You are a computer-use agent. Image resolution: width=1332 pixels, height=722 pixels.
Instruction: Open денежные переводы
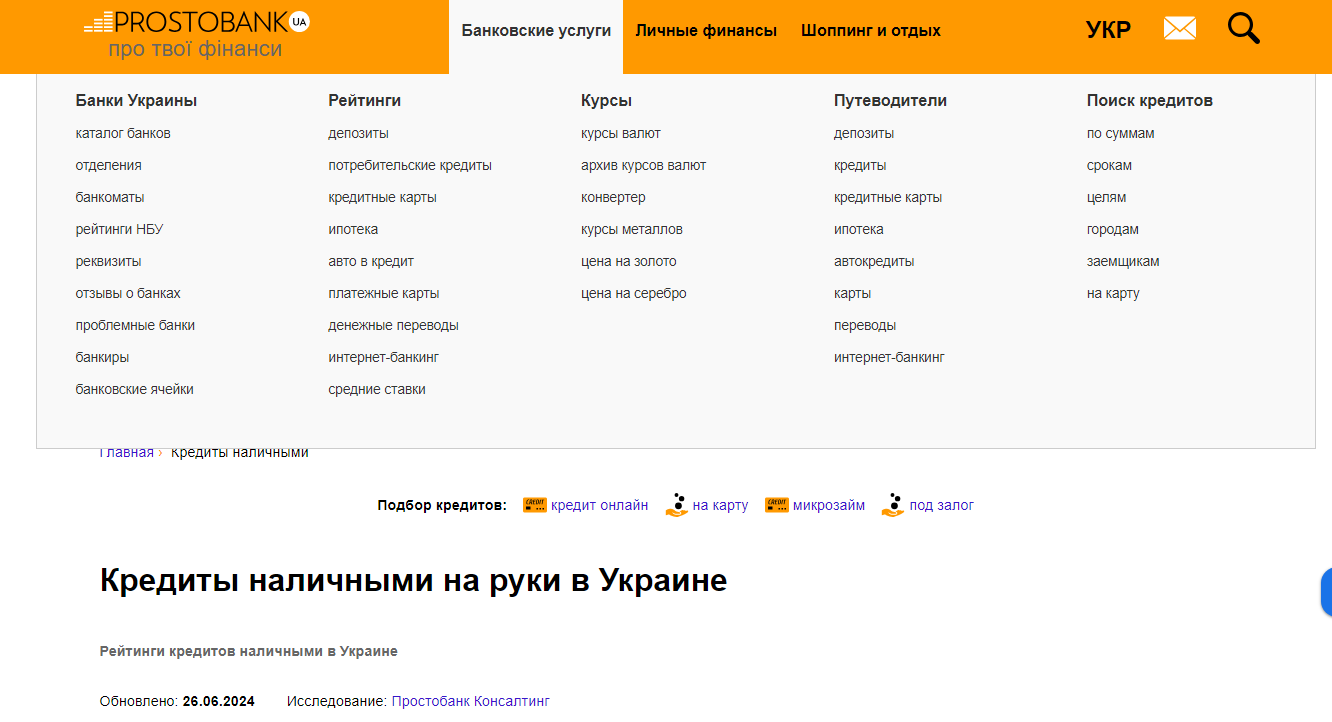[x=394, y=325]
